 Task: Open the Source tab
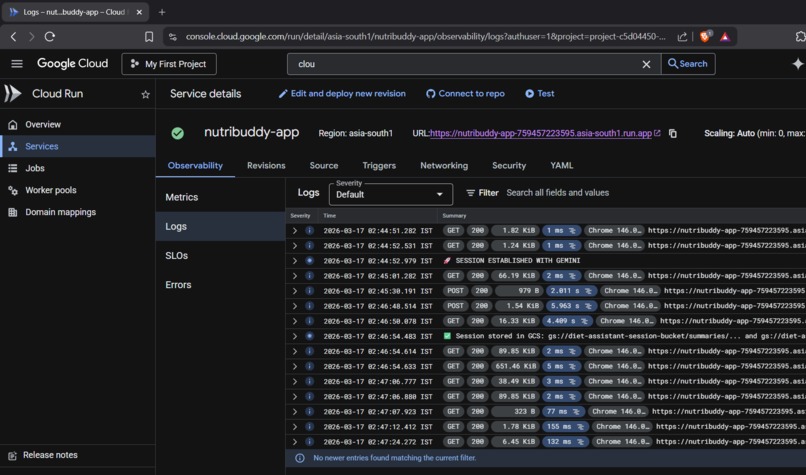[324, 166]
